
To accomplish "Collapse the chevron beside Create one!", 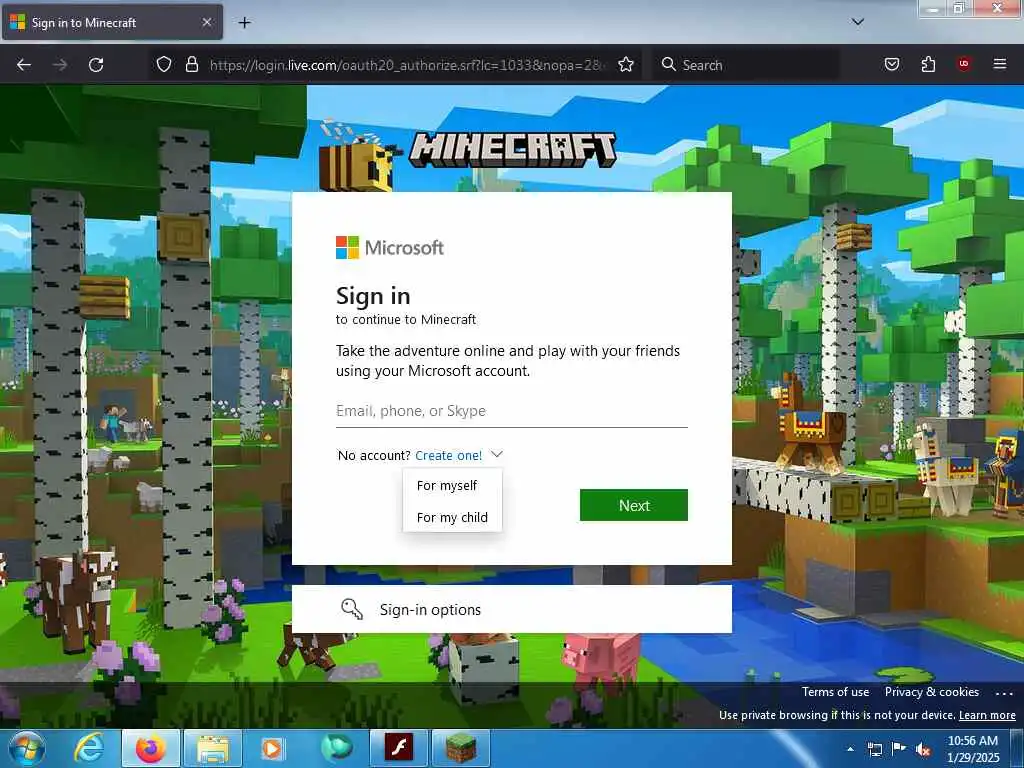I will point(496,455).
